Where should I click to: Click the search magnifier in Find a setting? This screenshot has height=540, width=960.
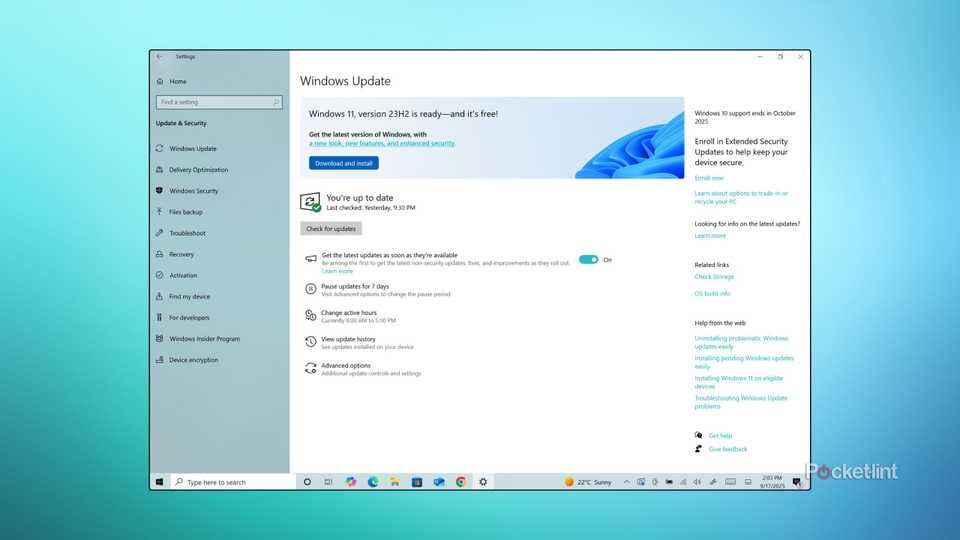pyautogui.click(x=276, y=102)
